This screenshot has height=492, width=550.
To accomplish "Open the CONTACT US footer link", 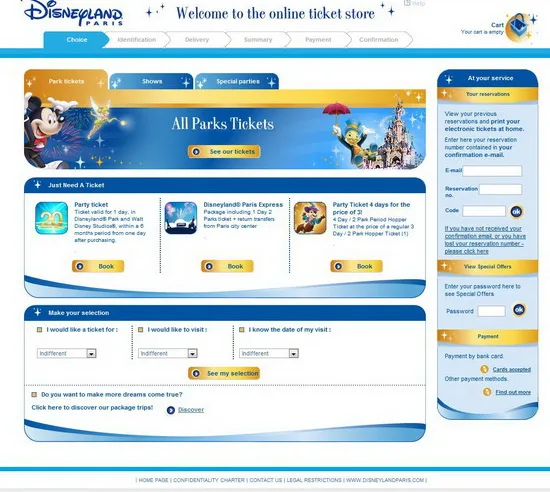I will [x=266, y=480].
